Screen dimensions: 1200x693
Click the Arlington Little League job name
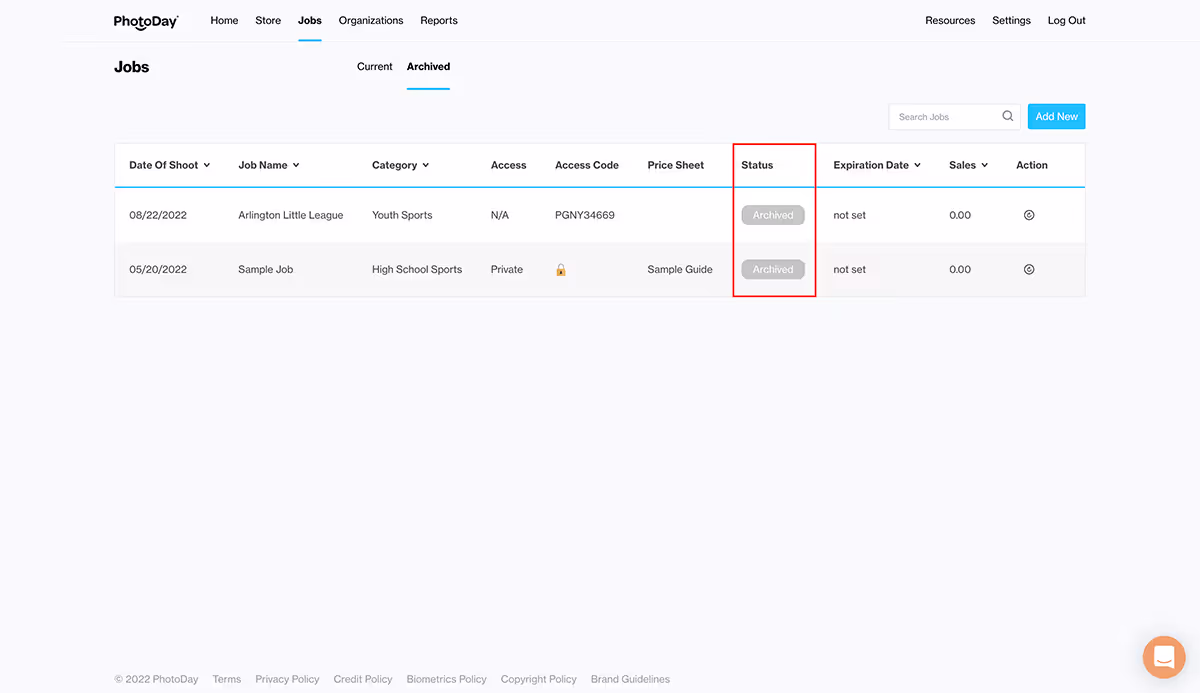coord(291,215)
